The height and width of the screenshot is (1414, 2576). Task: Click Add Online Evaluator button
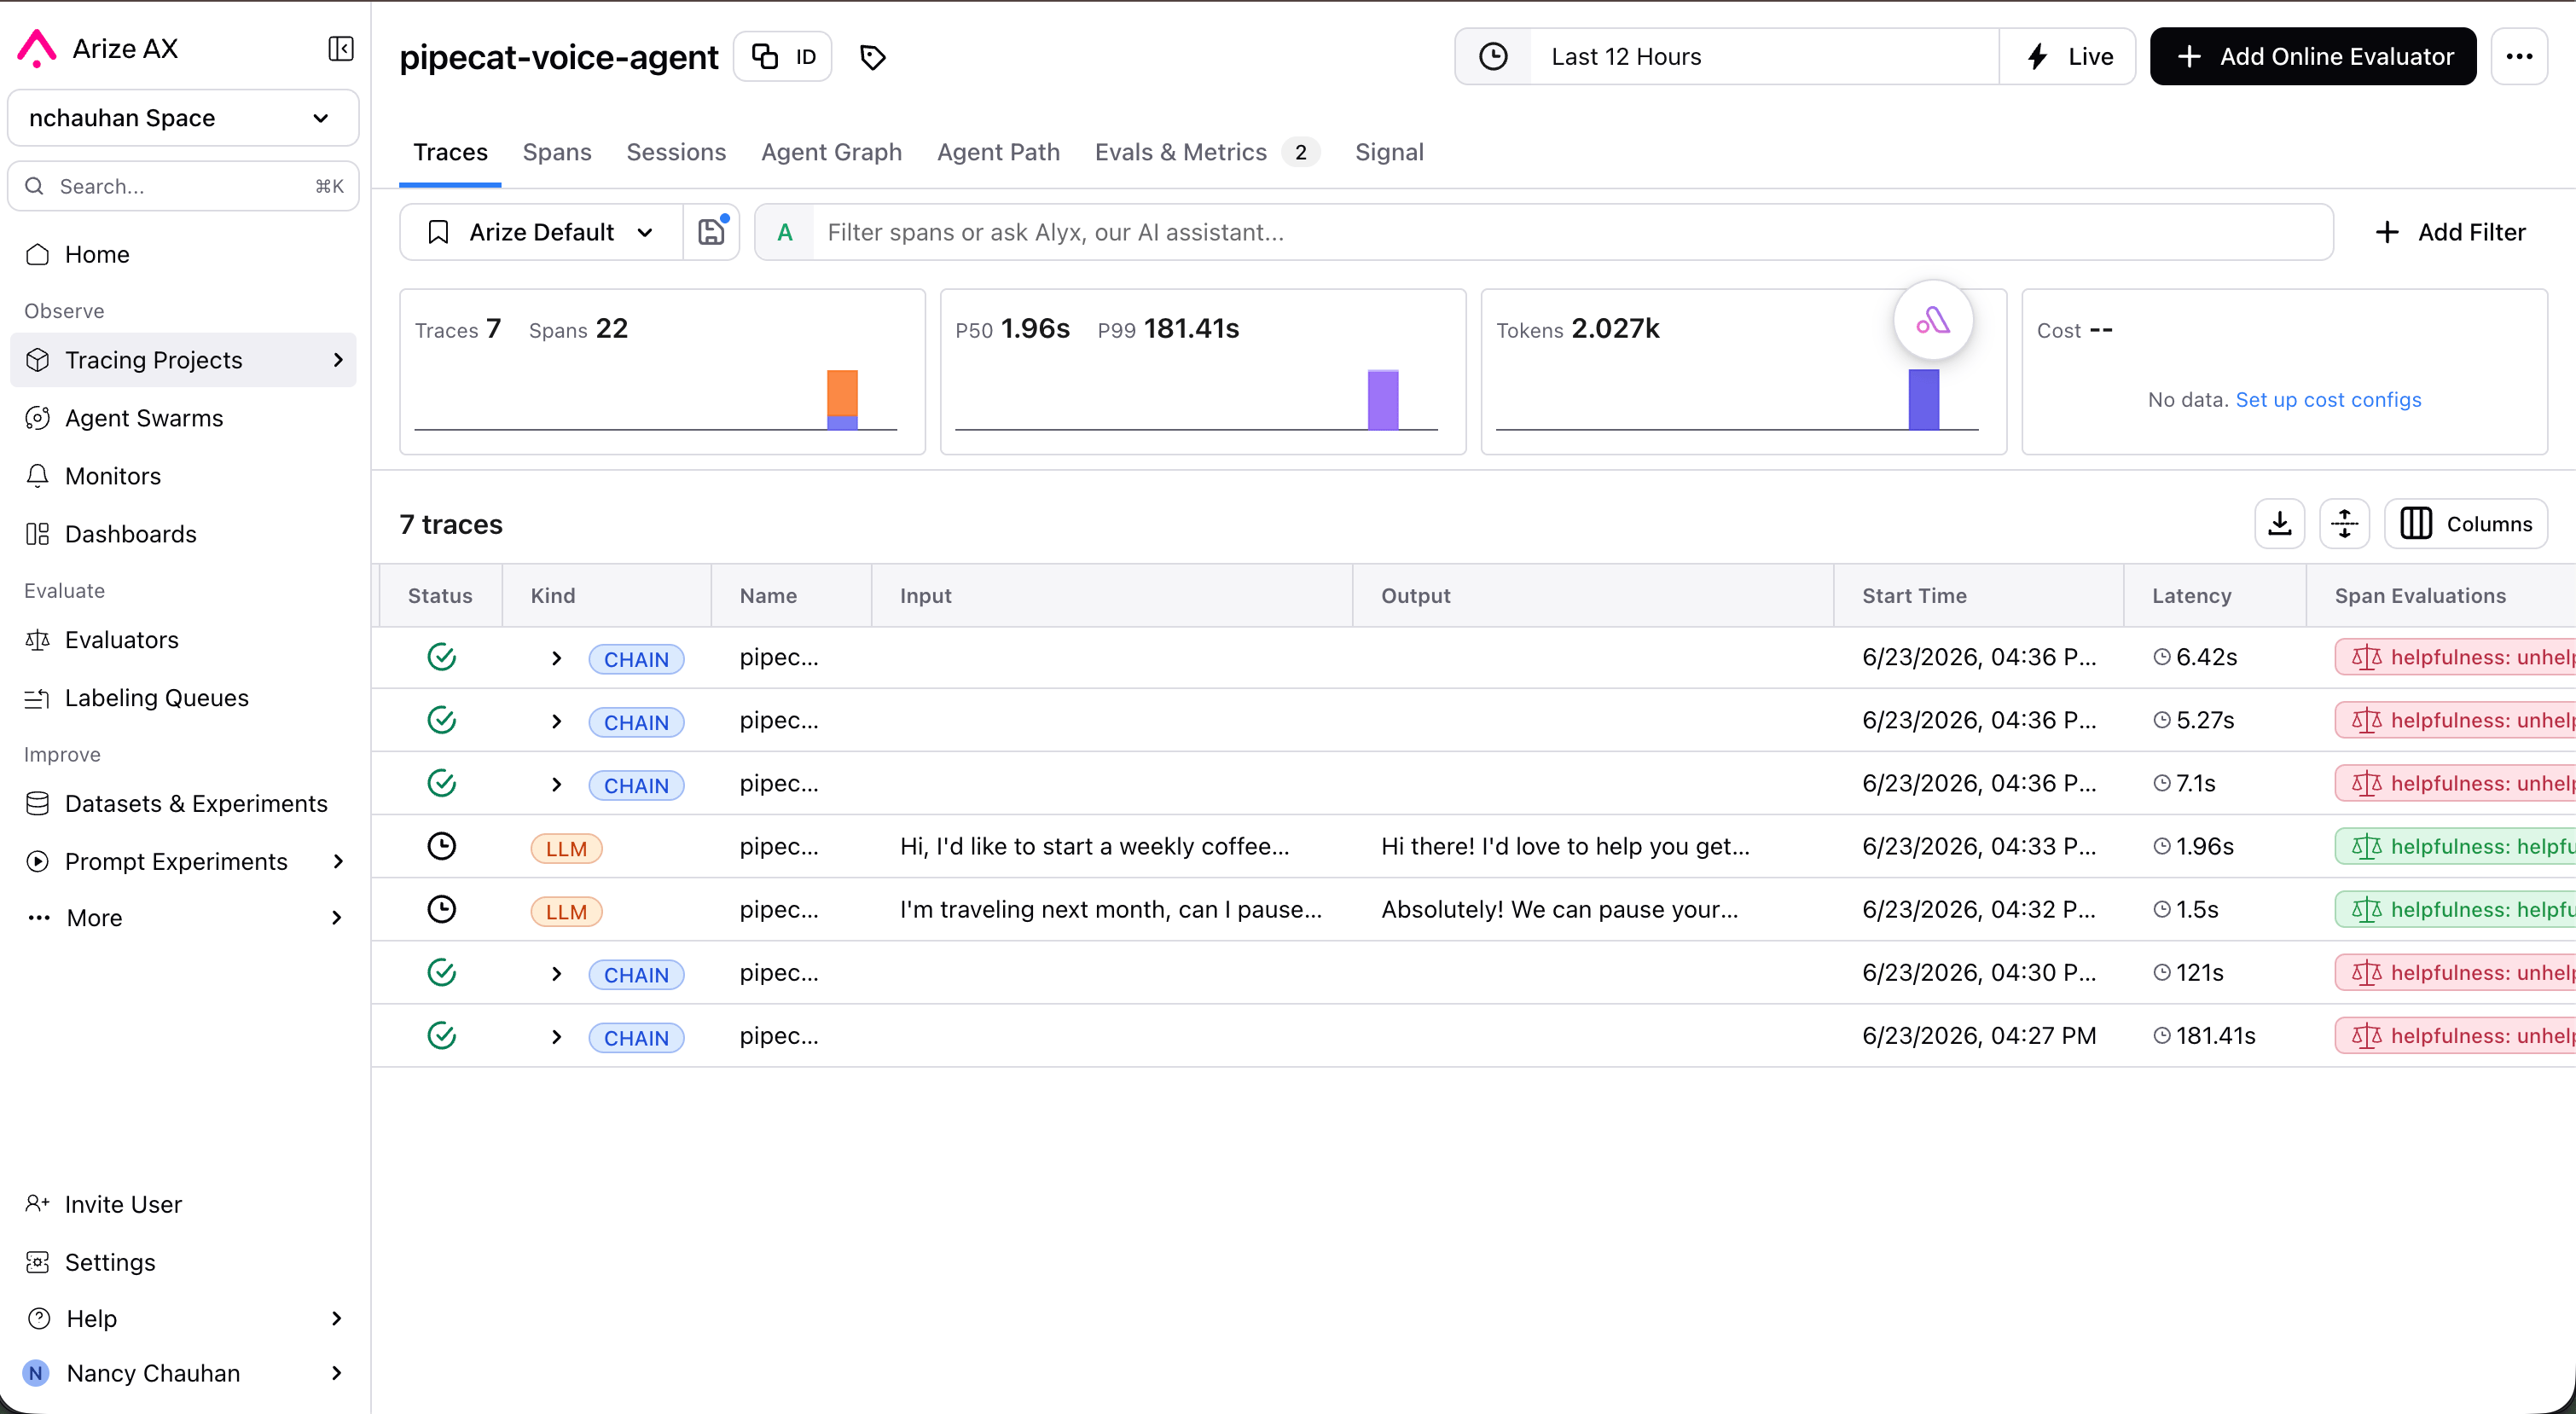pos(2313,57)
